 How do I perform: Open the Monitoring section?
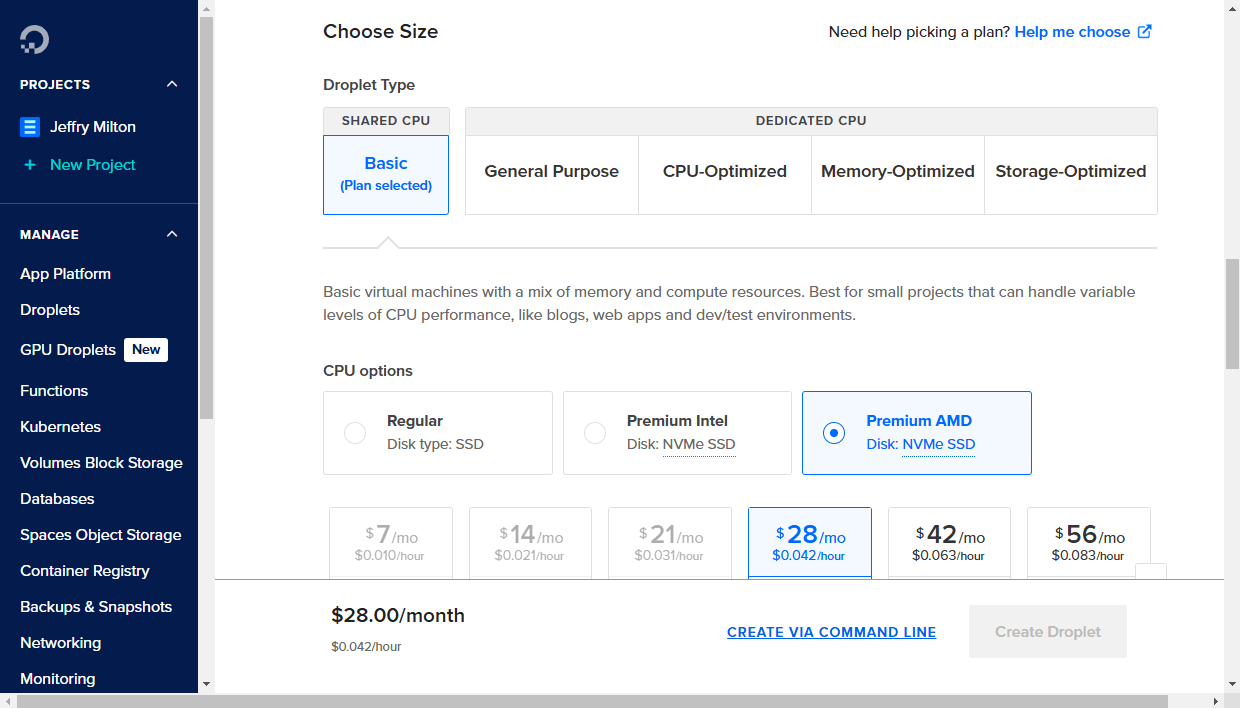pyautogui.click(x=57, y=678)
